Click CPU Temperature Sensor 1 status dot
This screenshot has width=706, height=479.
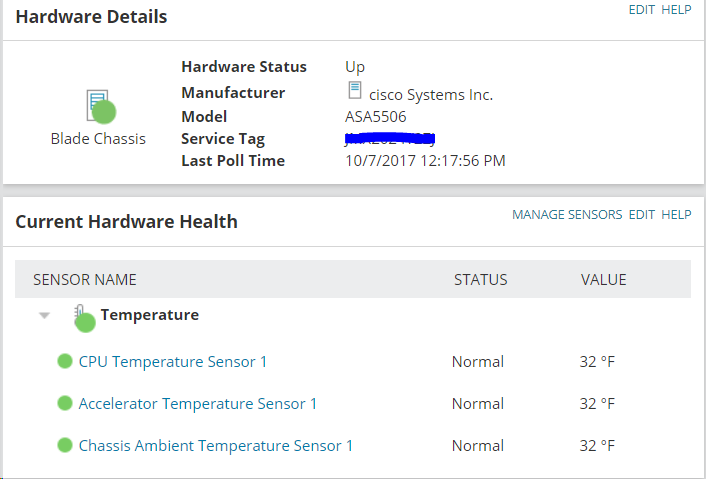tap(65, 361)
